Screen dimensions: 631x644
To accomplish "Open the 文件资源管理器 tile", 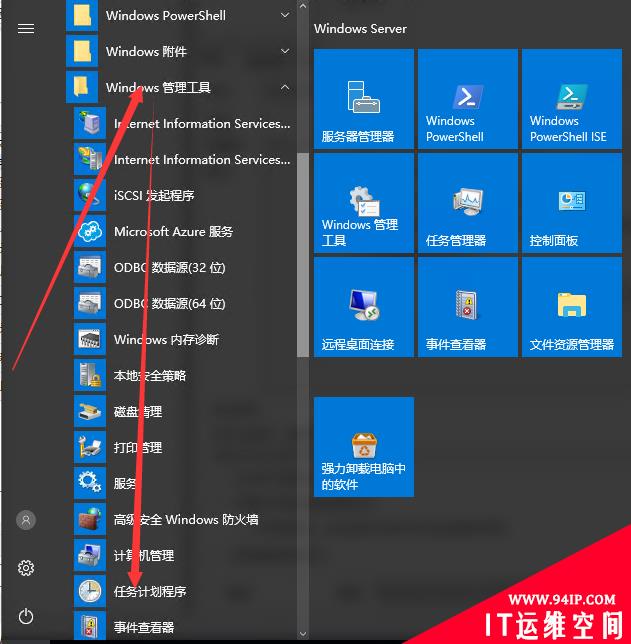I will [572, 307].
